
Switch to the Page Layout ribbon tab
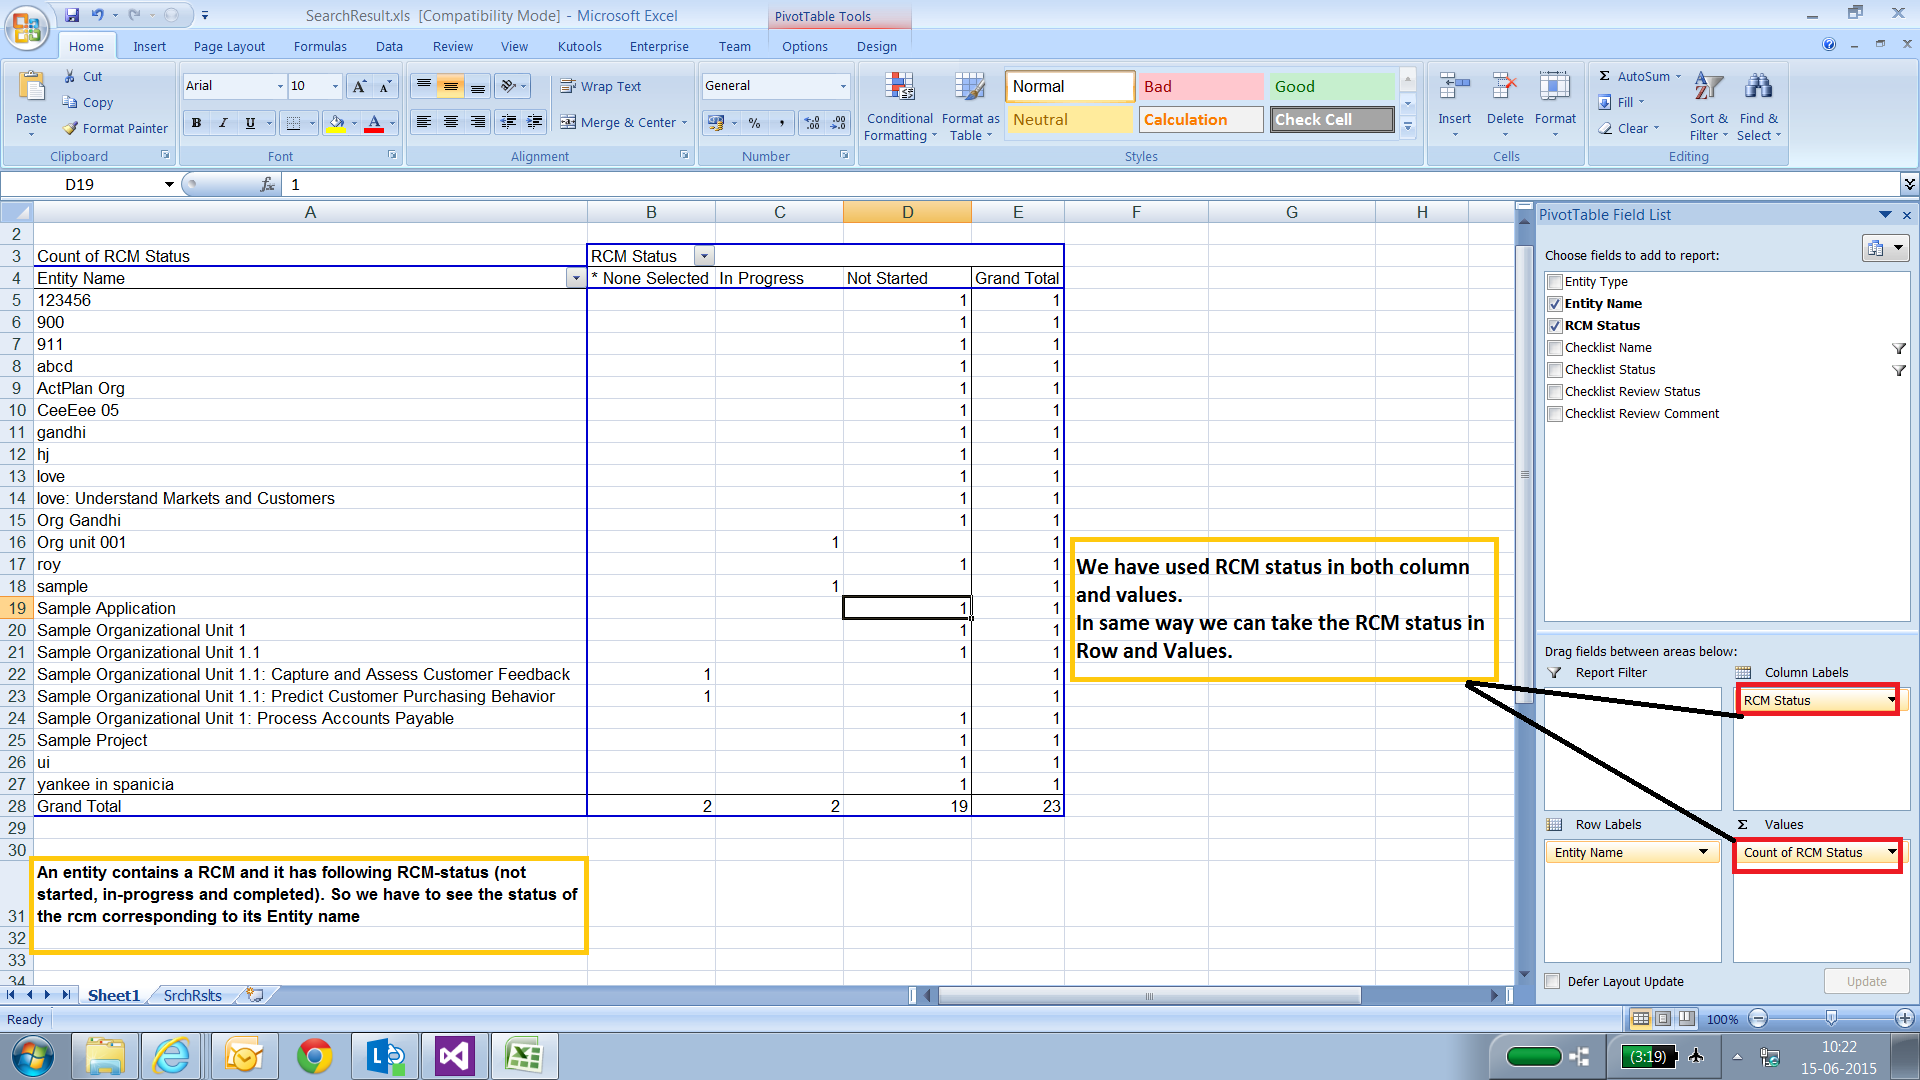coord(229,46)
